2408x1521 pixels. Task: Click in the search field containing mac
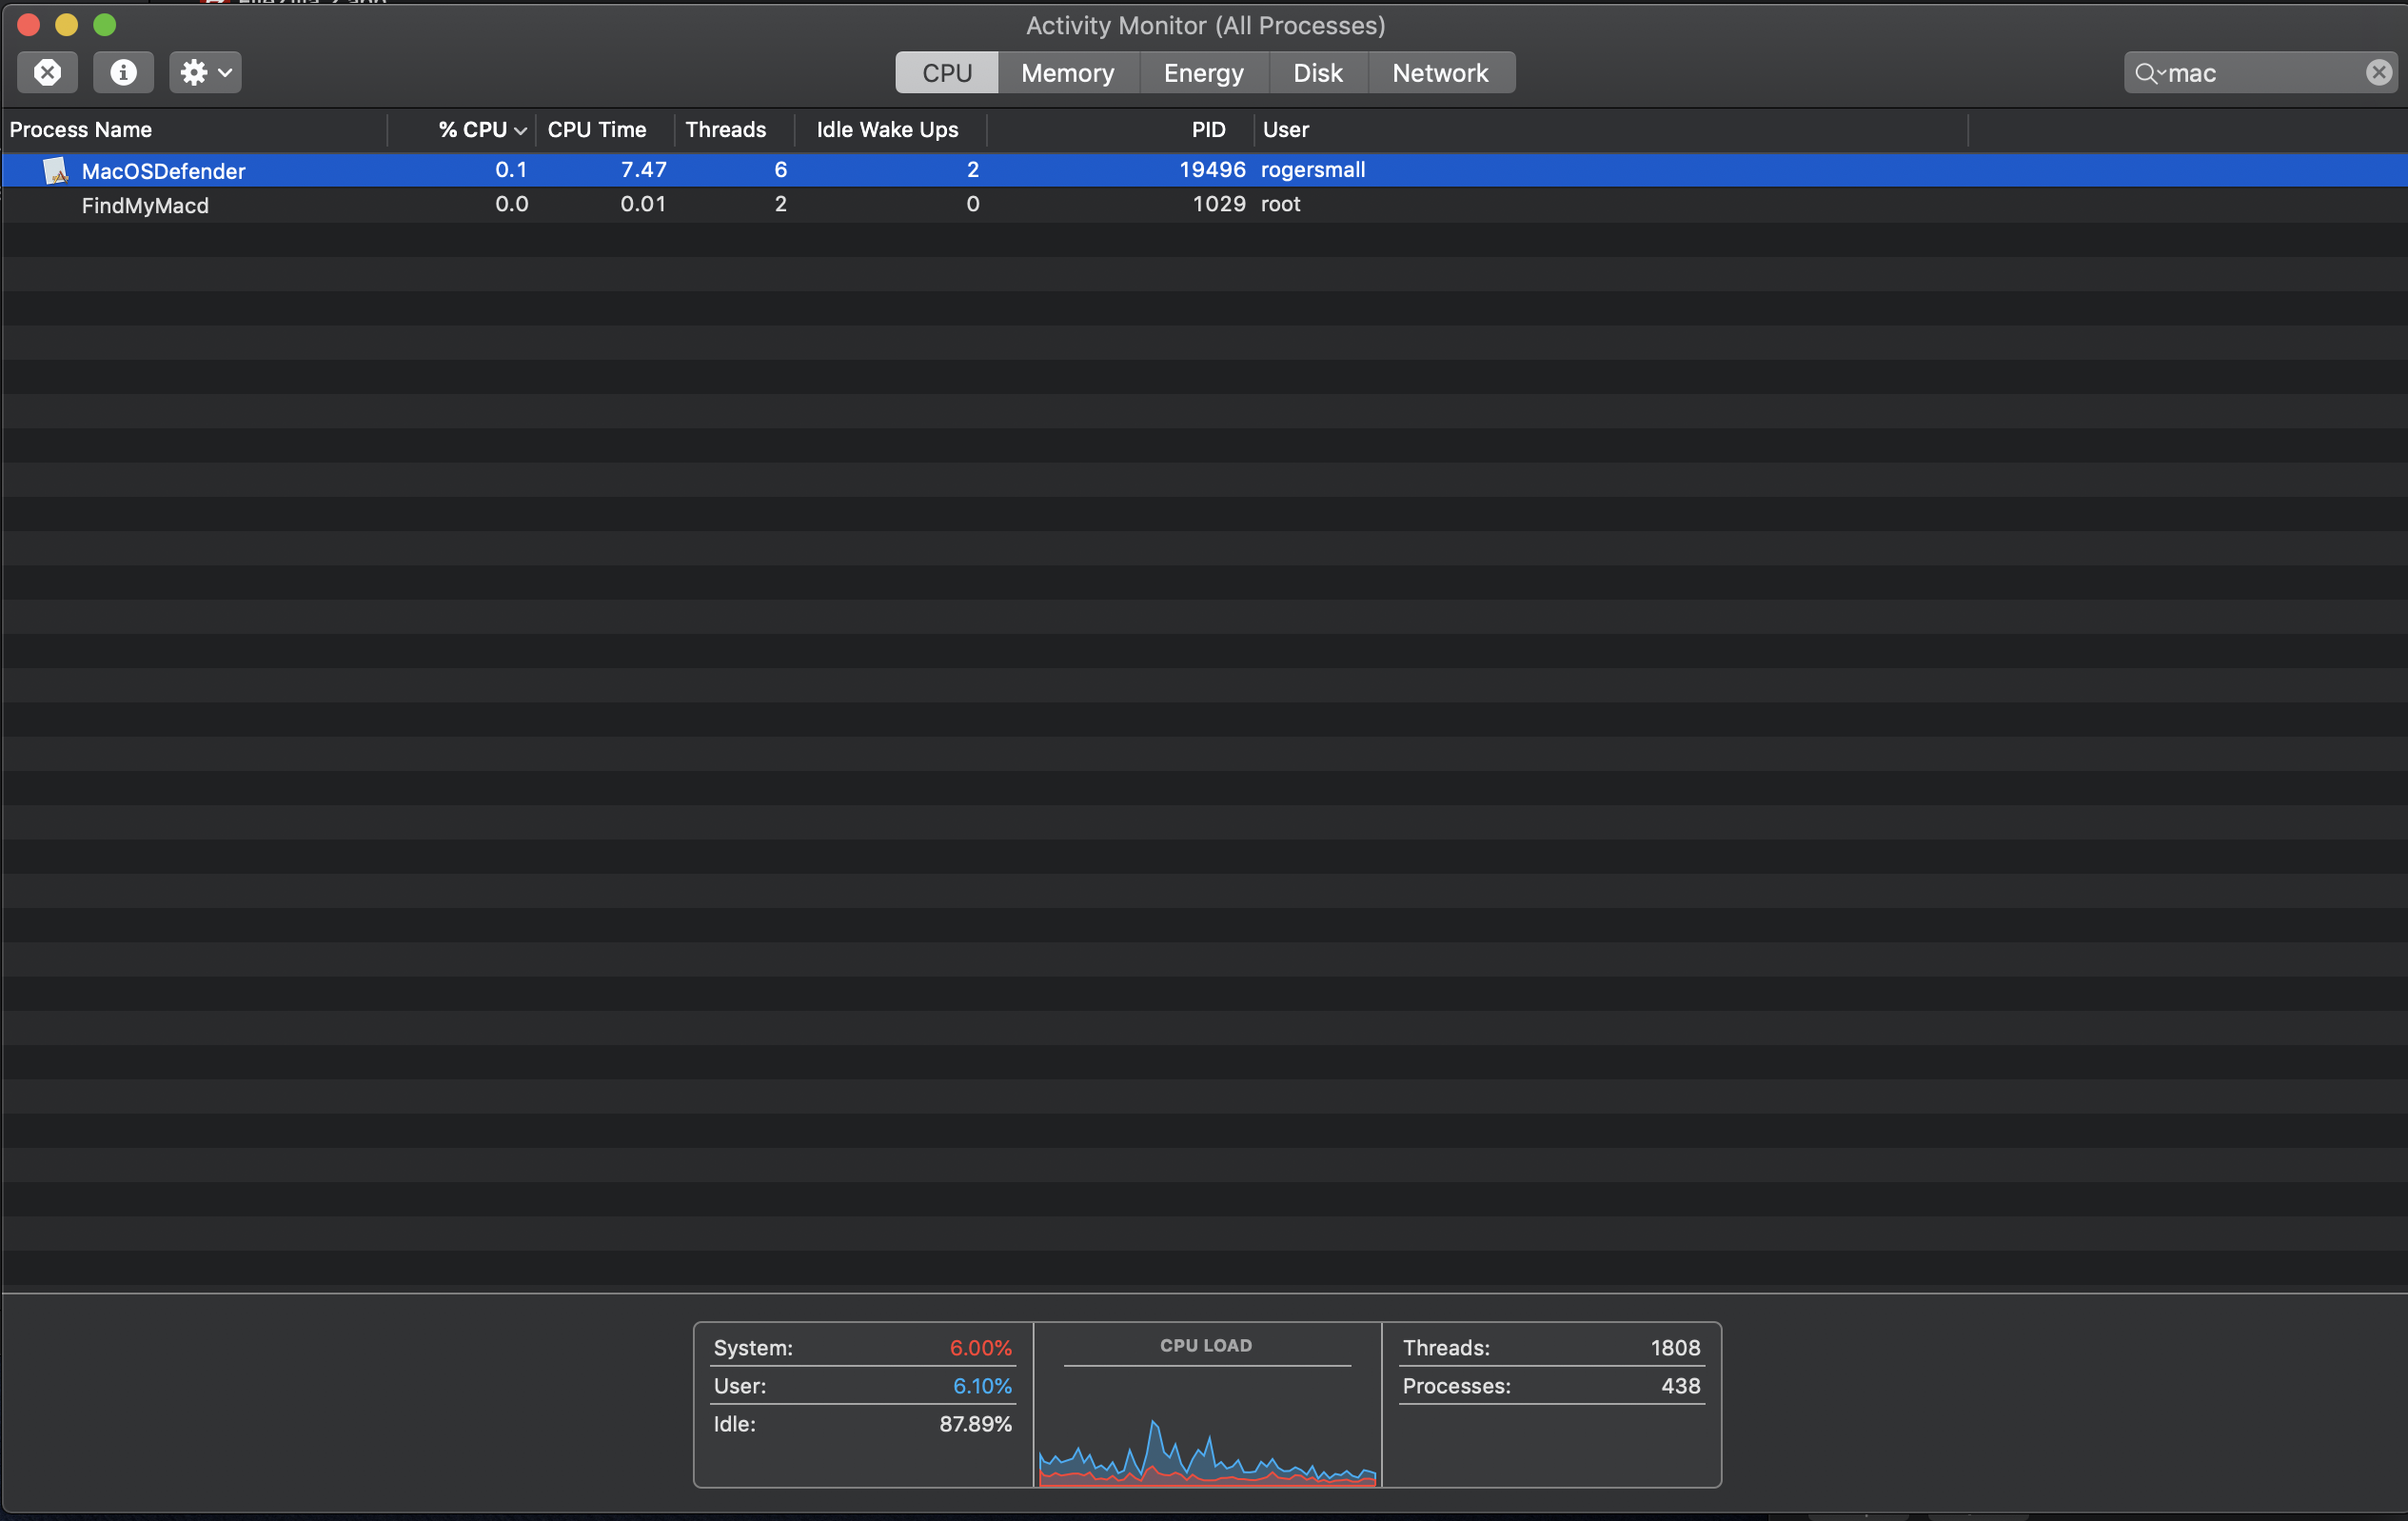[x=2260, y=73]
